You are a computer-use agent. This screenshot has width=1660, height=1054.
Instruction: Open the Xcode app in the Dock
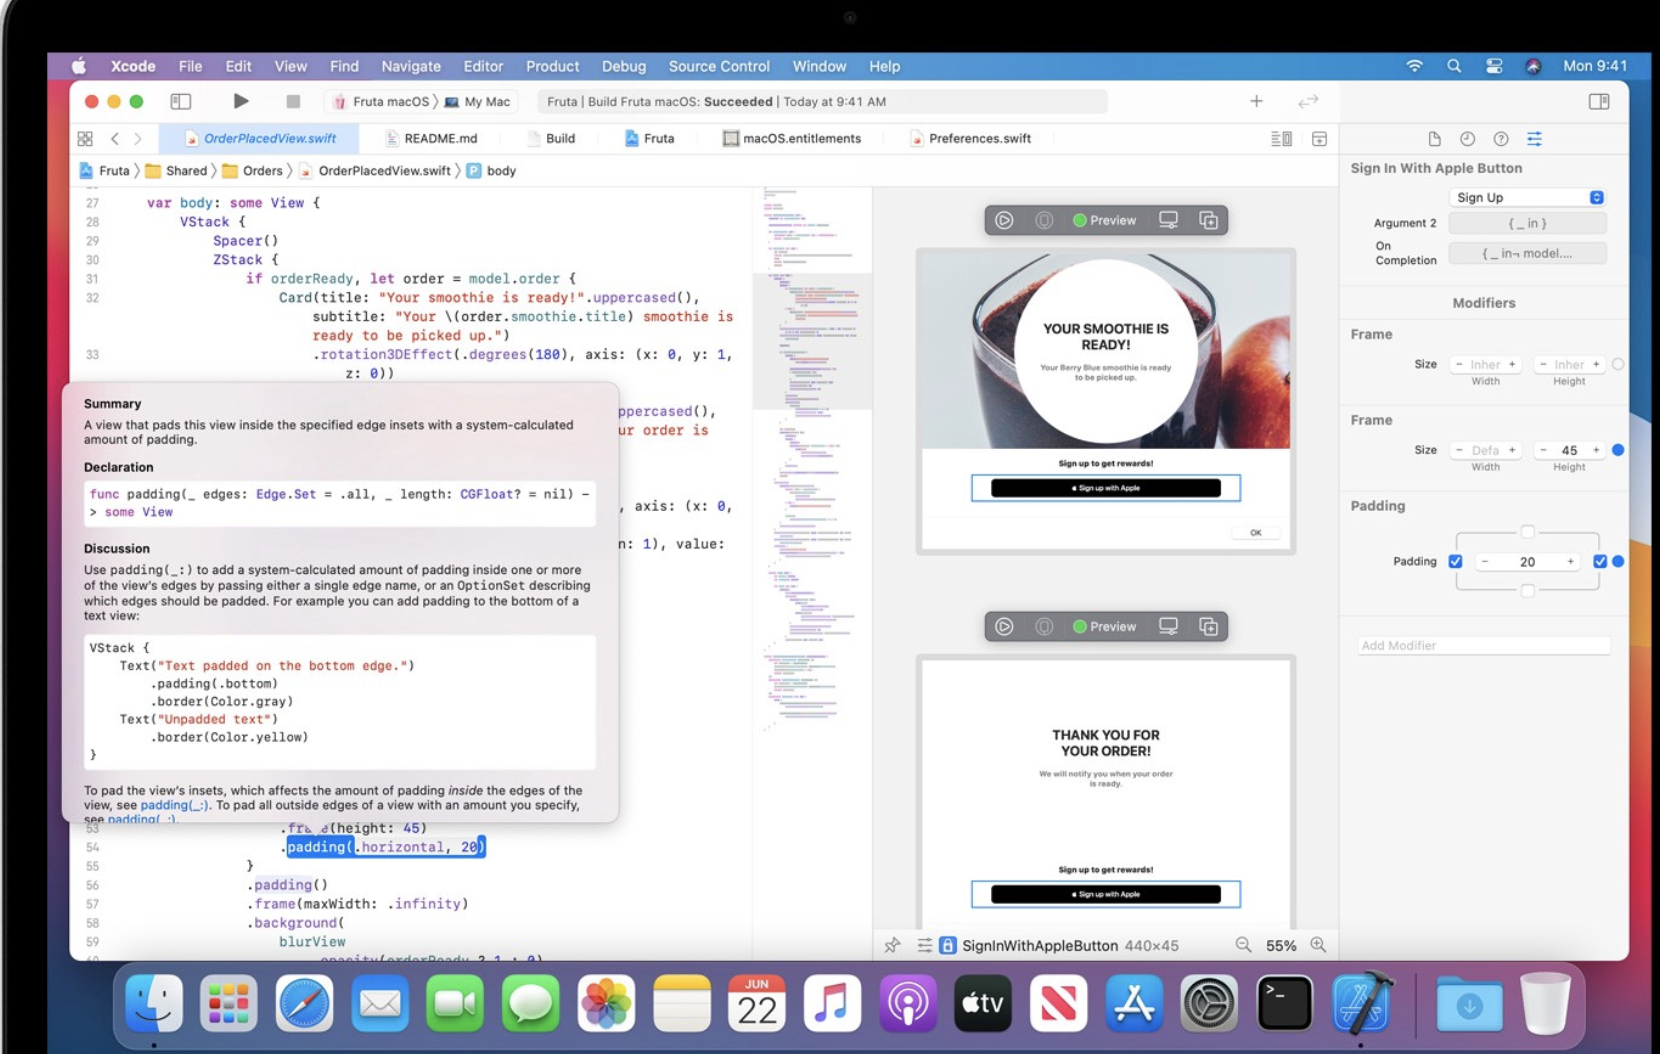click(x=1361, y=1003)
